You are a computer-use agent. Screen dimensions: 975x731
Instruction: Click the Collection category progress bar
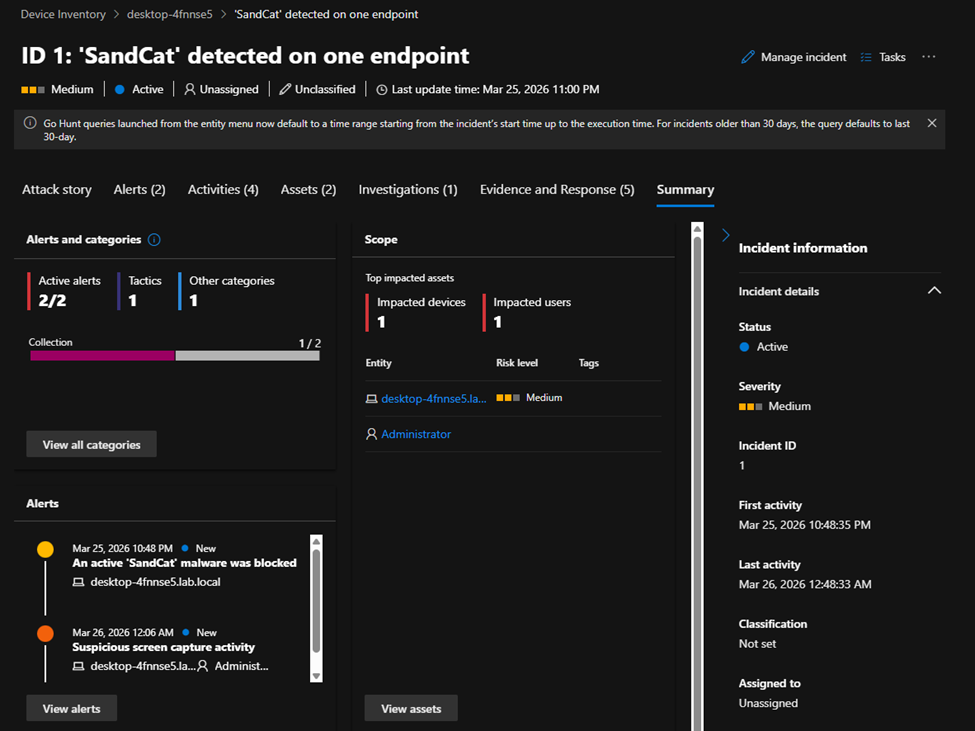175,355
